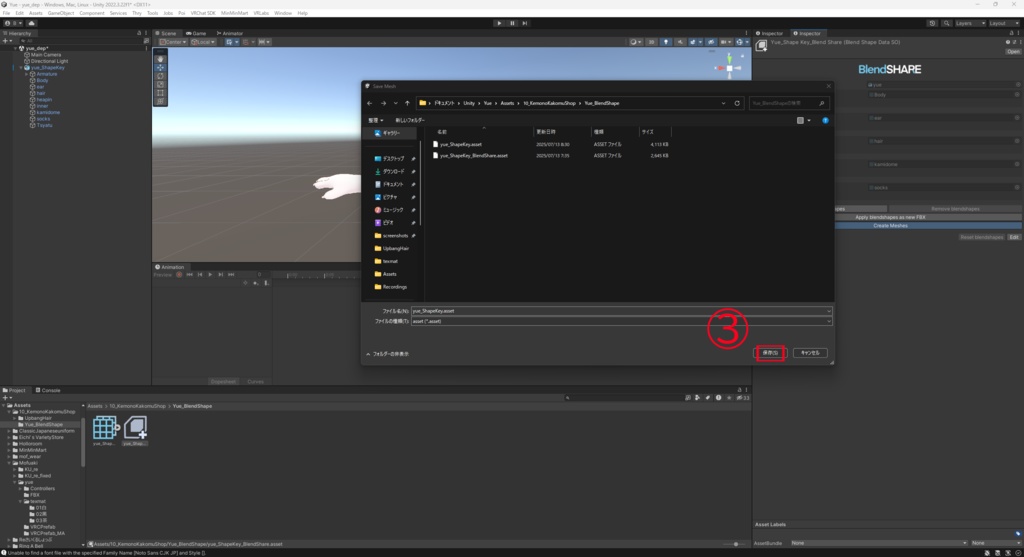Click the dialog search box

coord(788,103)
